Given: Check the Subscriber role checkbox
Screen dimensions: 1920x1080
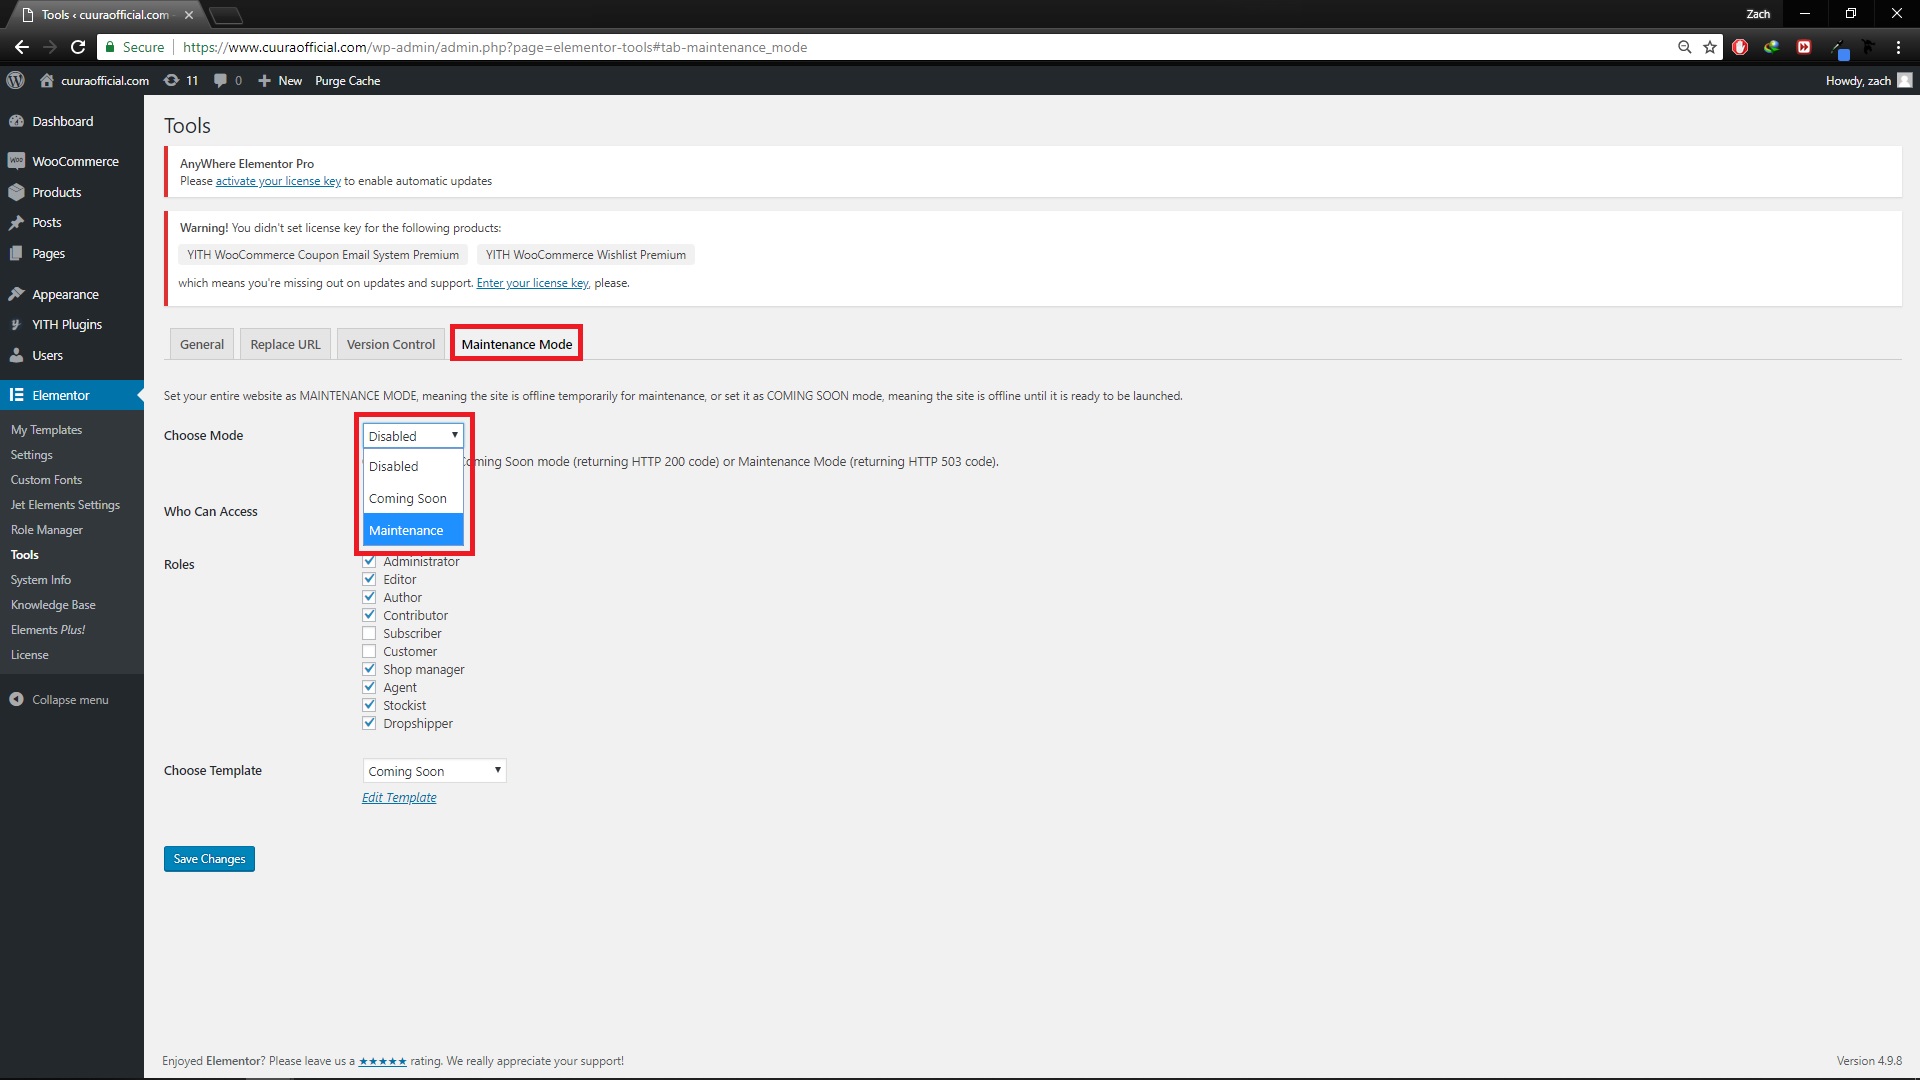Looking at the screenshot, I should 369,633.
